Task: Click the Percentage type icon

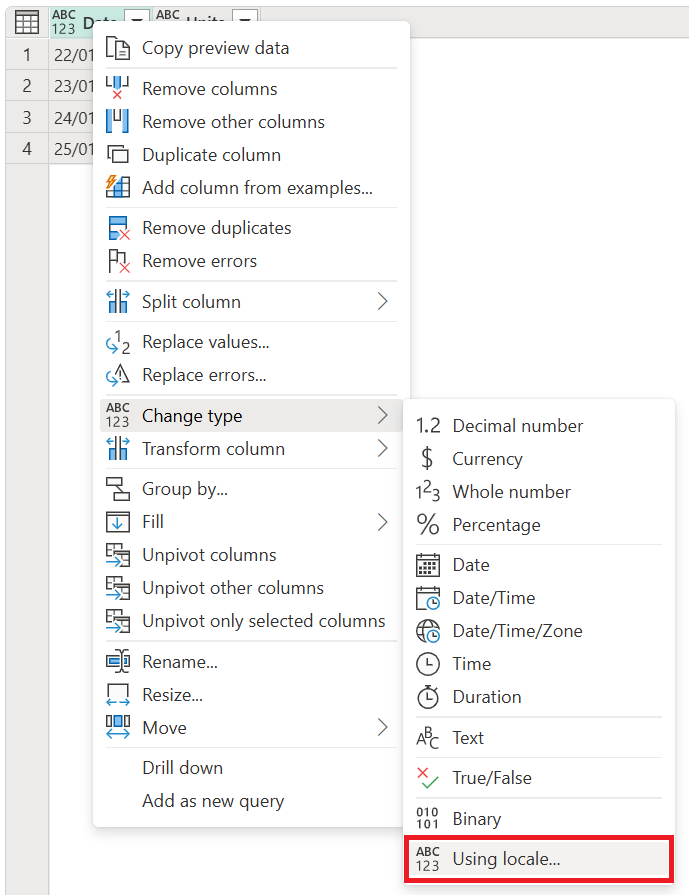Action: (x=428, y=524)
